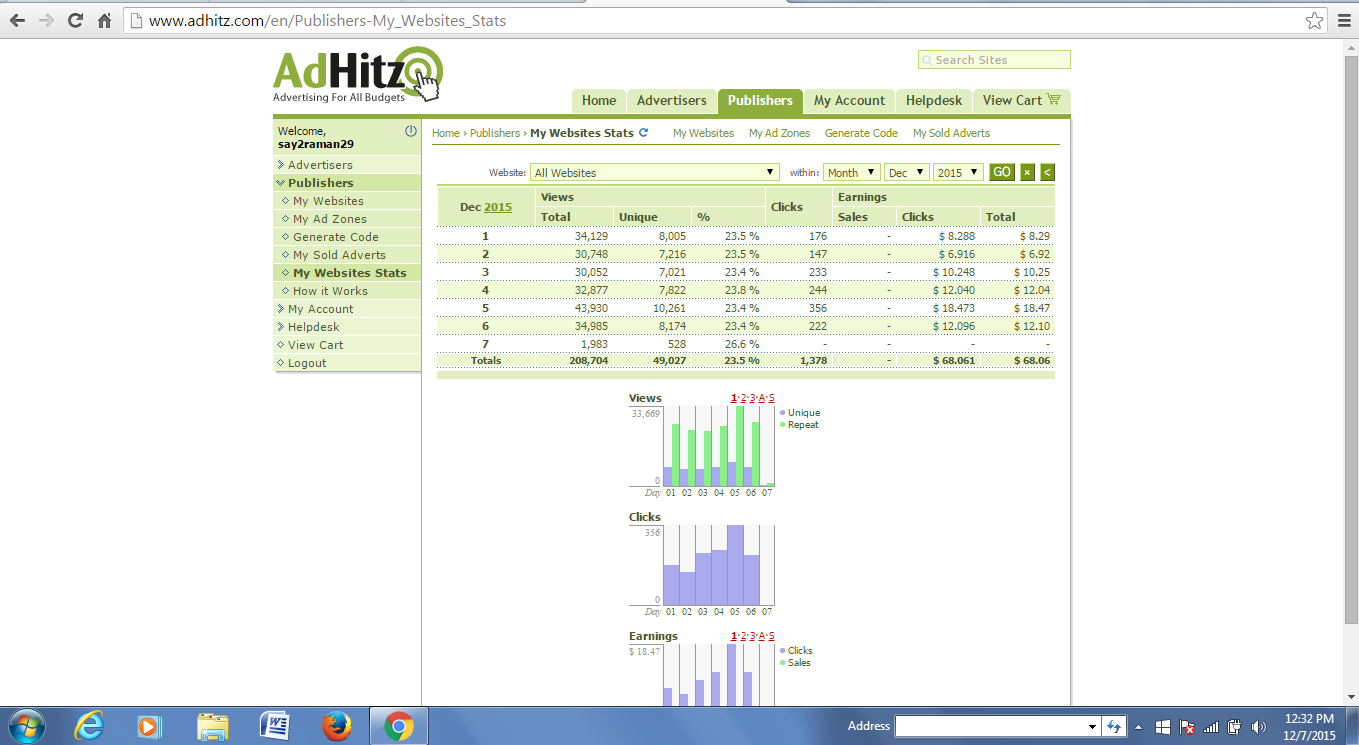Reload the page with the browser refresh button

[75, 20]
